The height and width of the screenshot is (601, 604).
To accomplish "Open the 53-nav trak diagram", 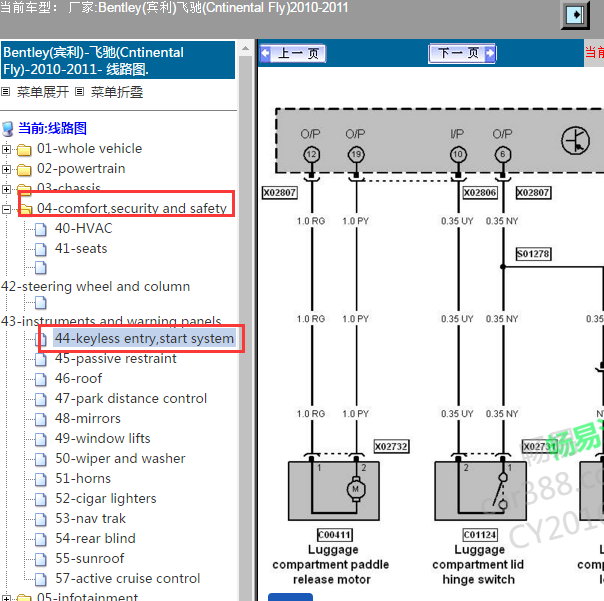I will (x=90, y=519).
